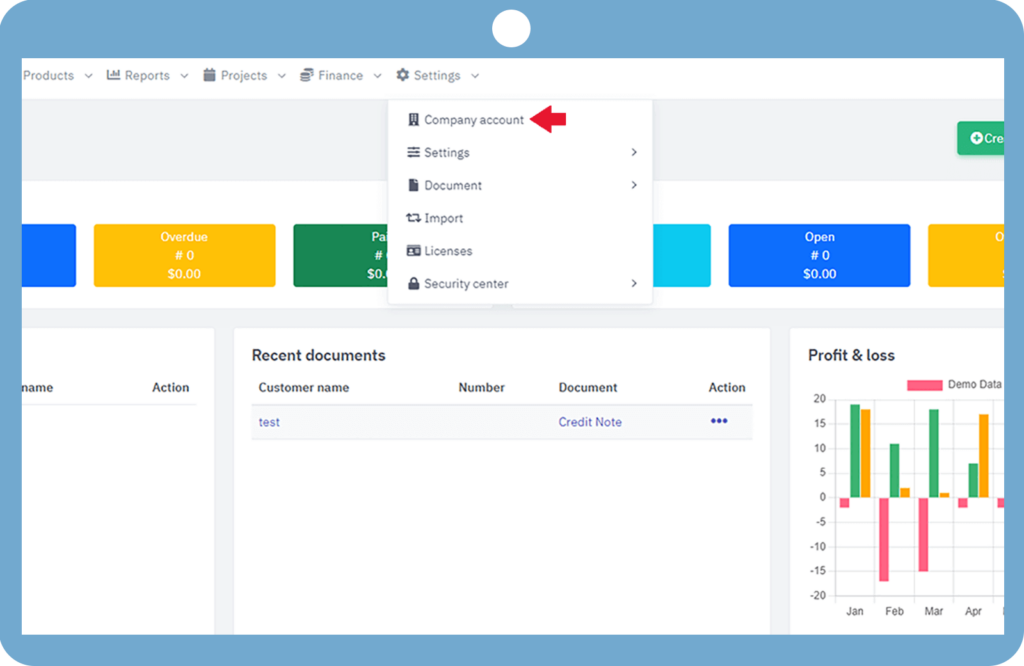Click the Settings gear icon in navbar
The height and width of the screenshot is (666, 1024).
coord(402,75)
